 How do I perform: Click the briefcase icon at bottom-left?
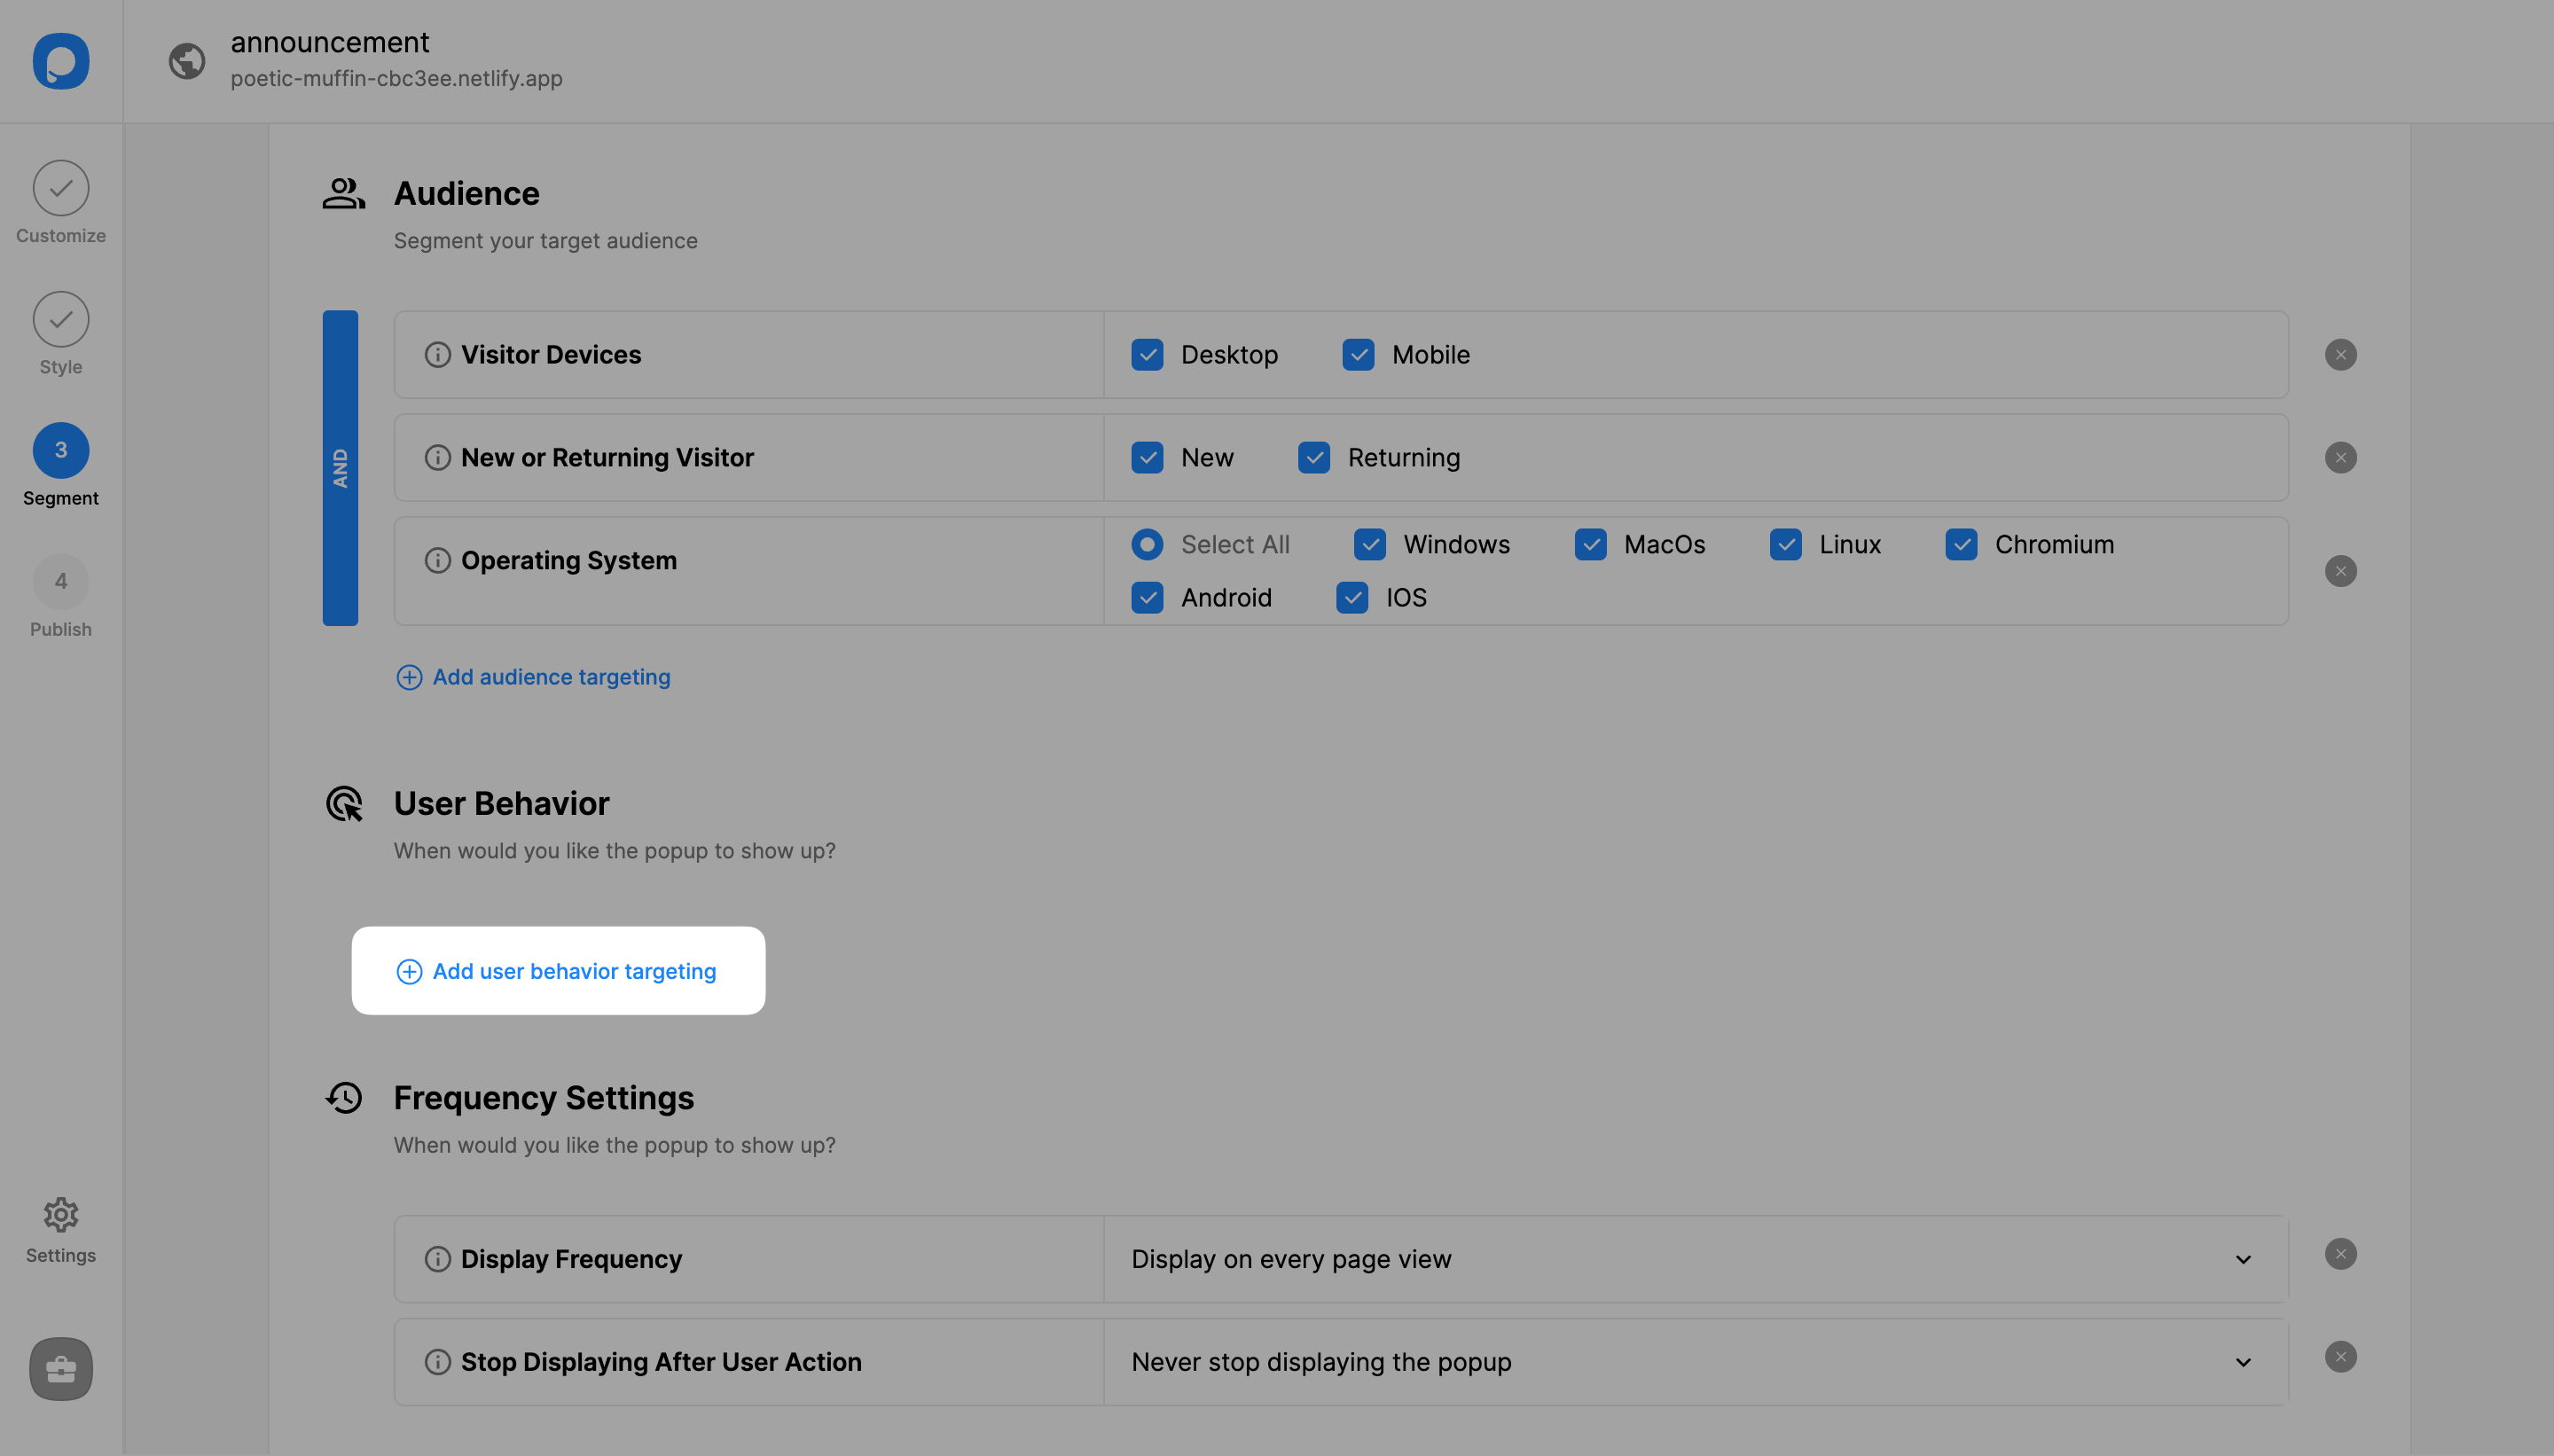(61, 1368)
